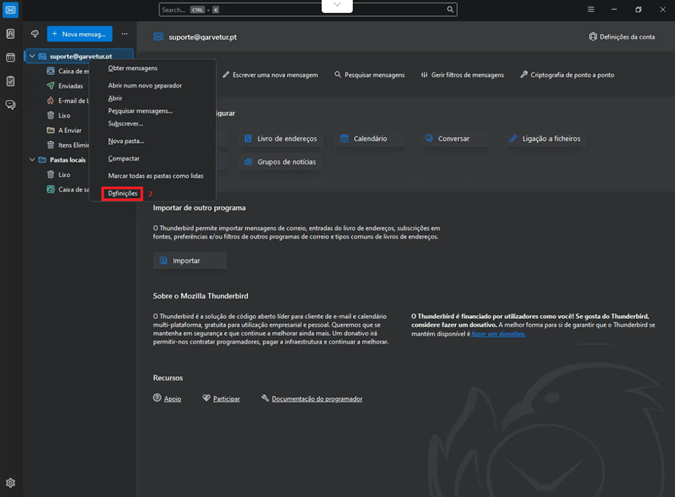This screenshot has height=497, width=675.
Task: Collapse the suporte@garvetur.pt account tree
Action: [32, 56]
